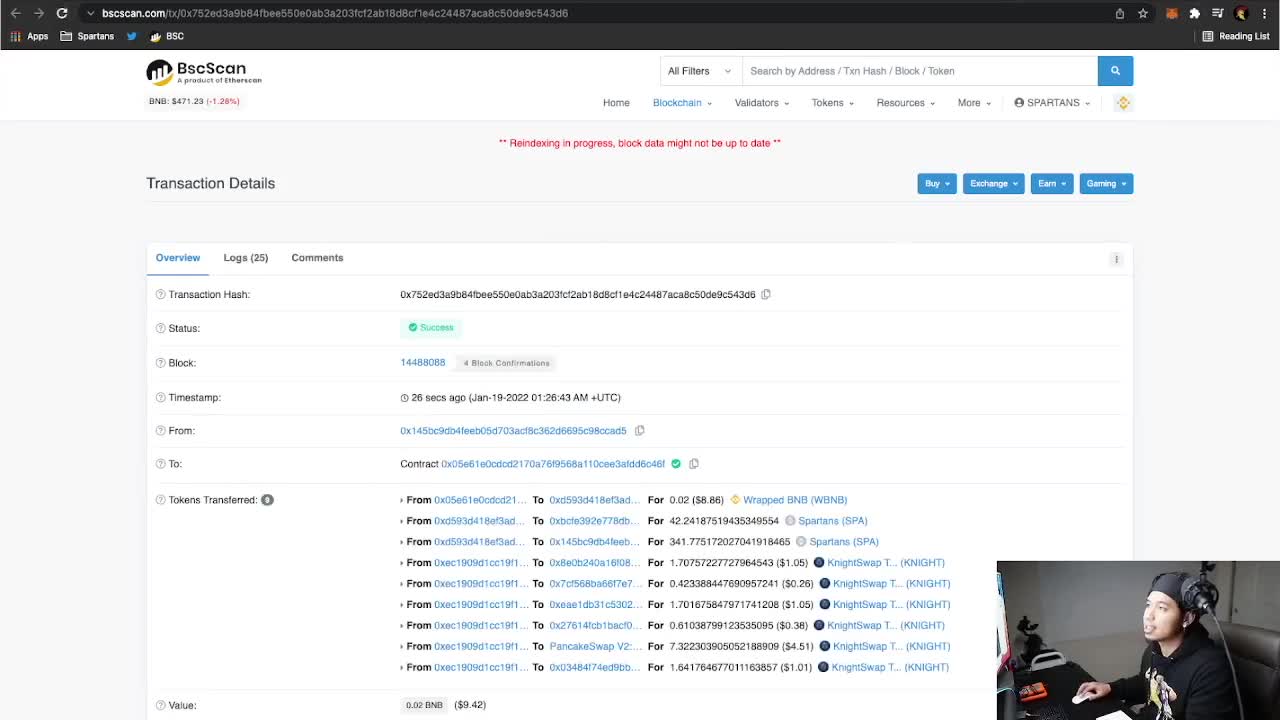Open the MetaMask fox extension
Viewport: 1280px width, 720px height.
coord(1171,13)
